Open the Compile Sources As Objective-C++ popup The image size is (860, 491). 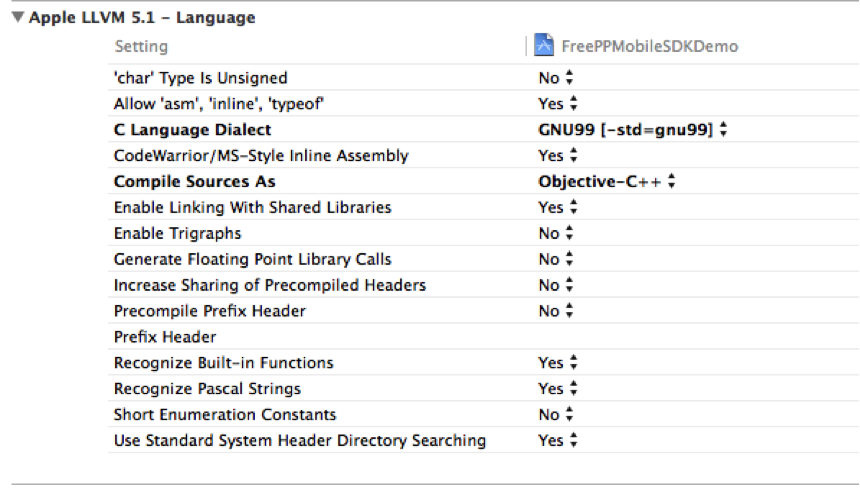click(x=607, y=182)
